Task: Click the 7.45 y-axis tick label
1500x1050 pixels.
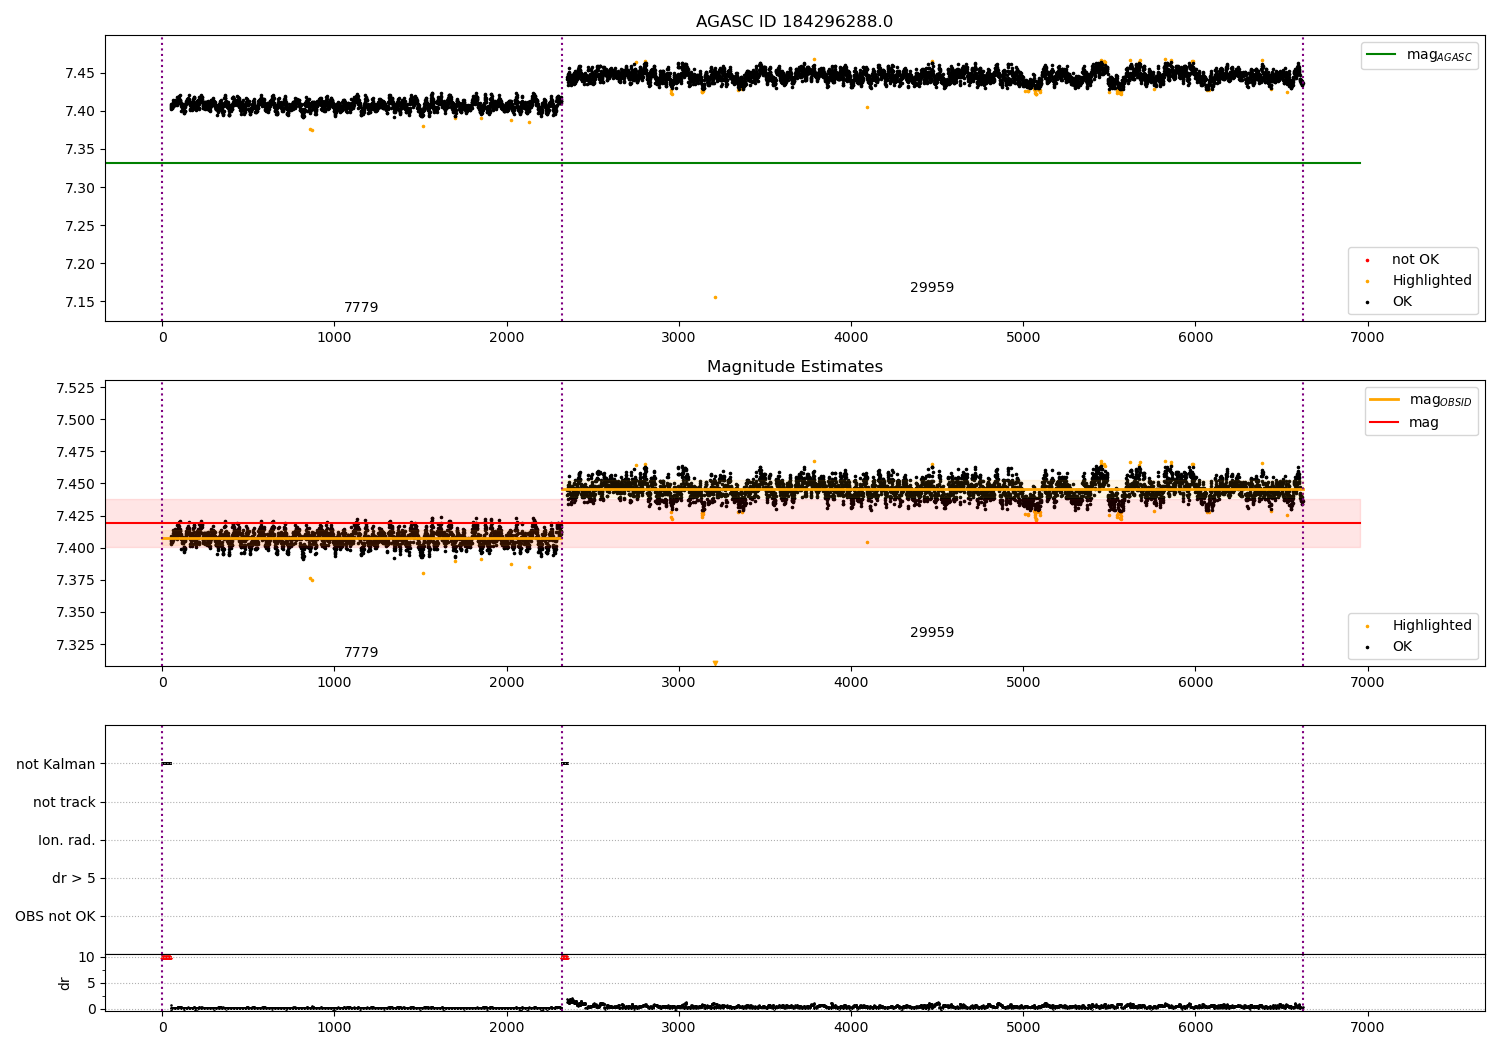Action: [80, 73]
